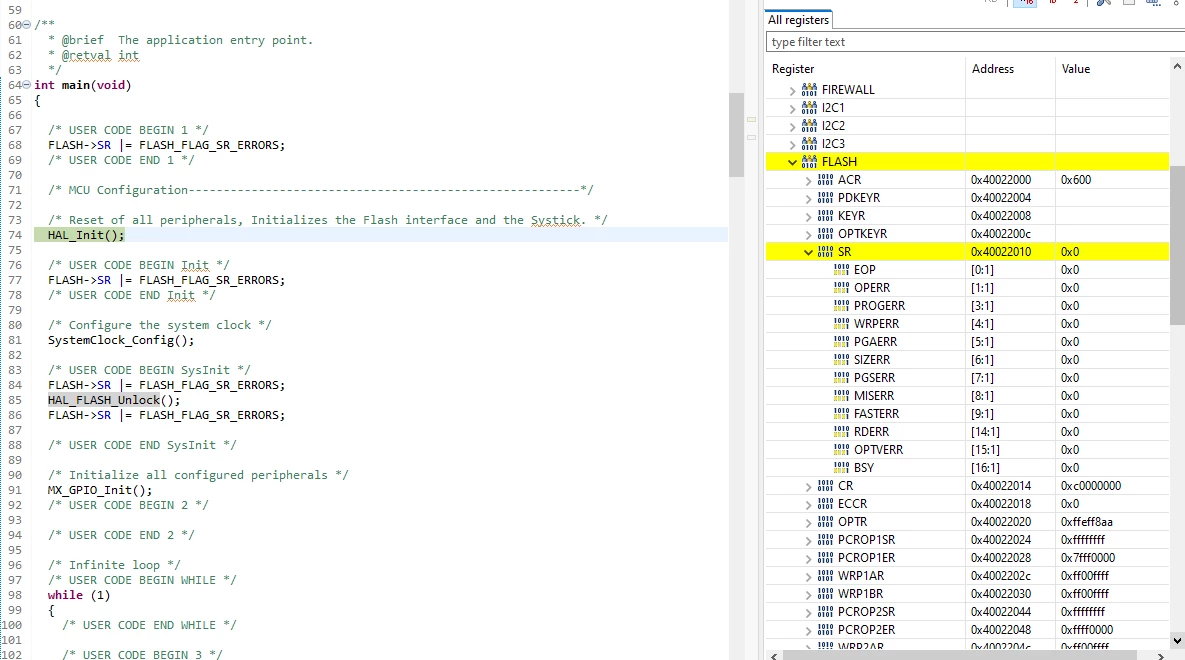This screenshot has width=1185, height=660.
Task: Select the All registers tab
Action: (x=798, y=20)
